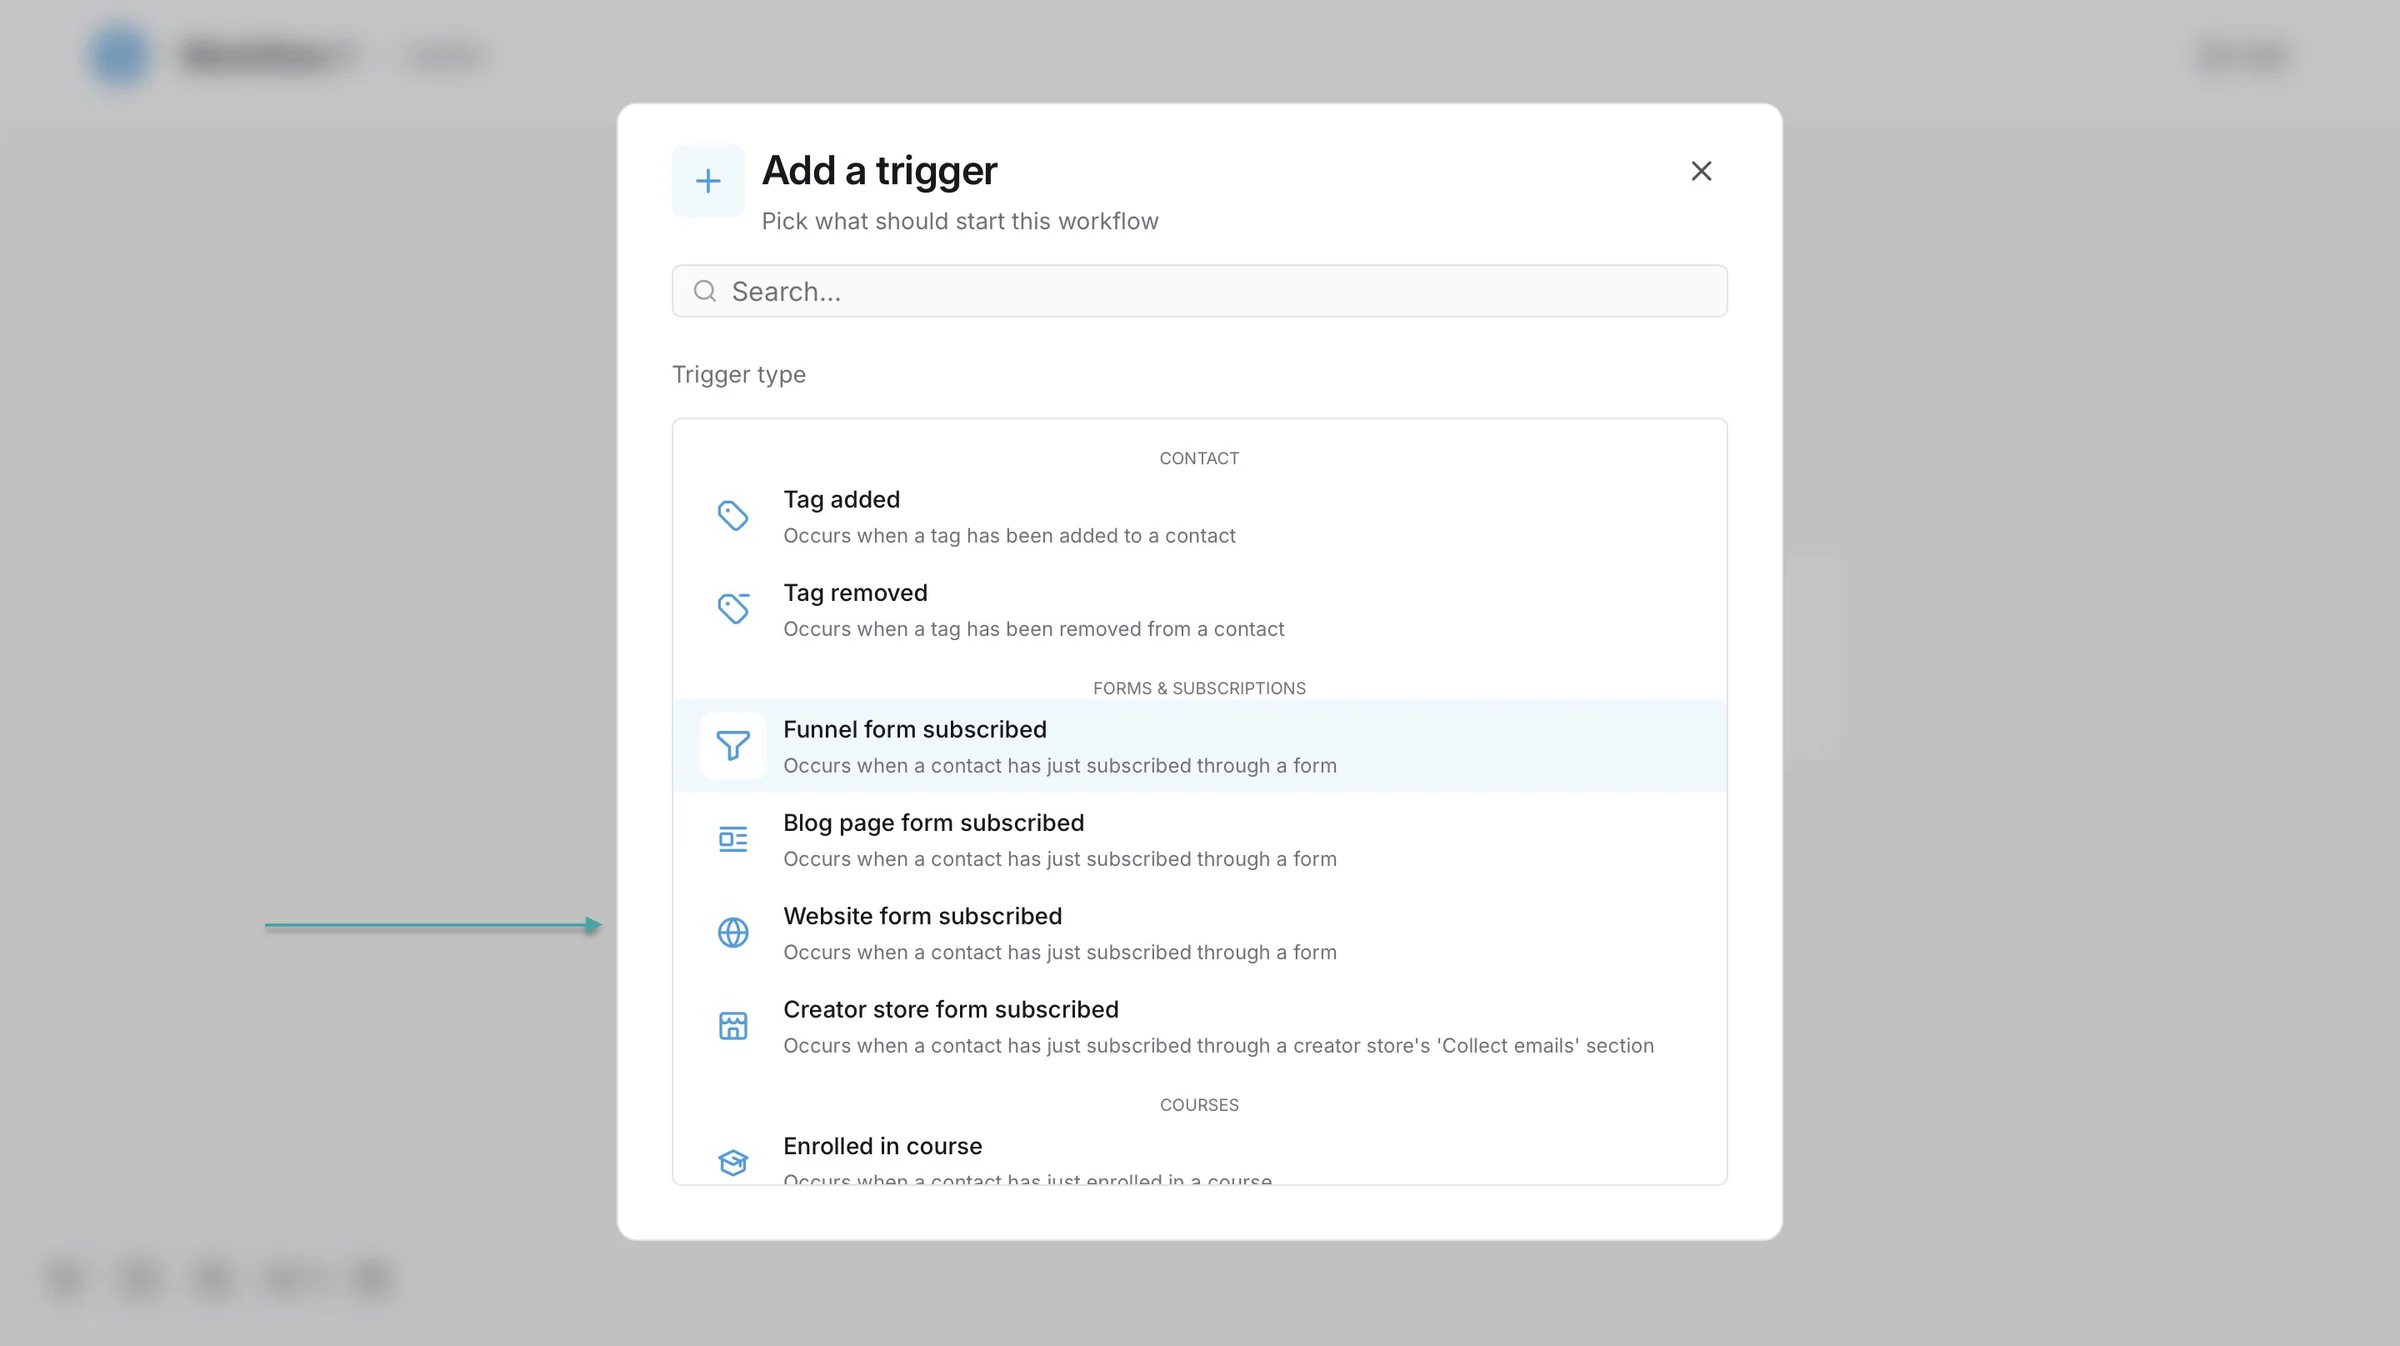
Task: Pick the Funnel form subscribed trigger
Action: point(1199,746)
